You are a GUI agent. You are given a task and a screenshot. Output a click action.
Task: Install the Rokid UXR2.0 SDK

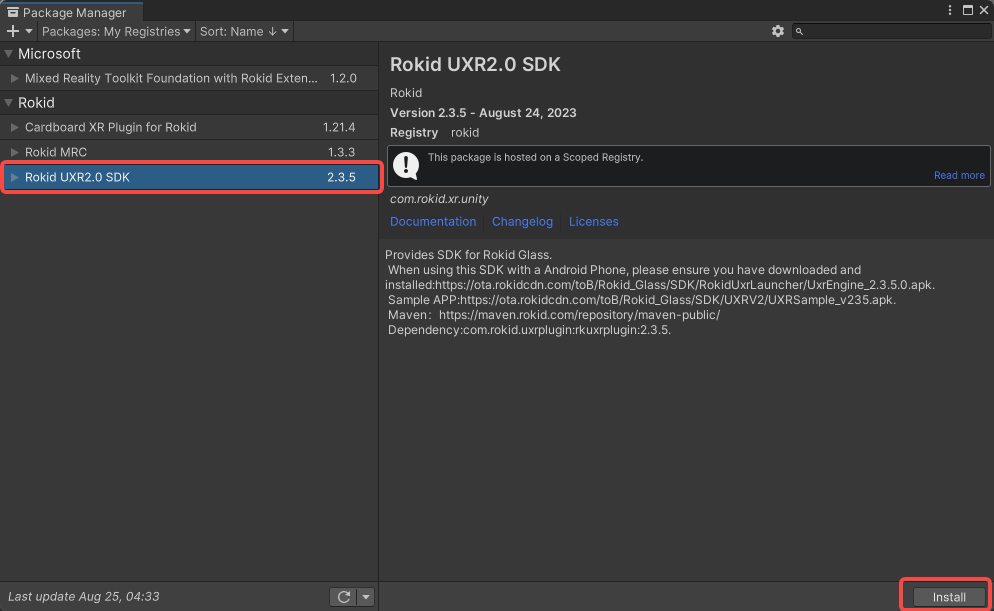click(x=945, y=596)
